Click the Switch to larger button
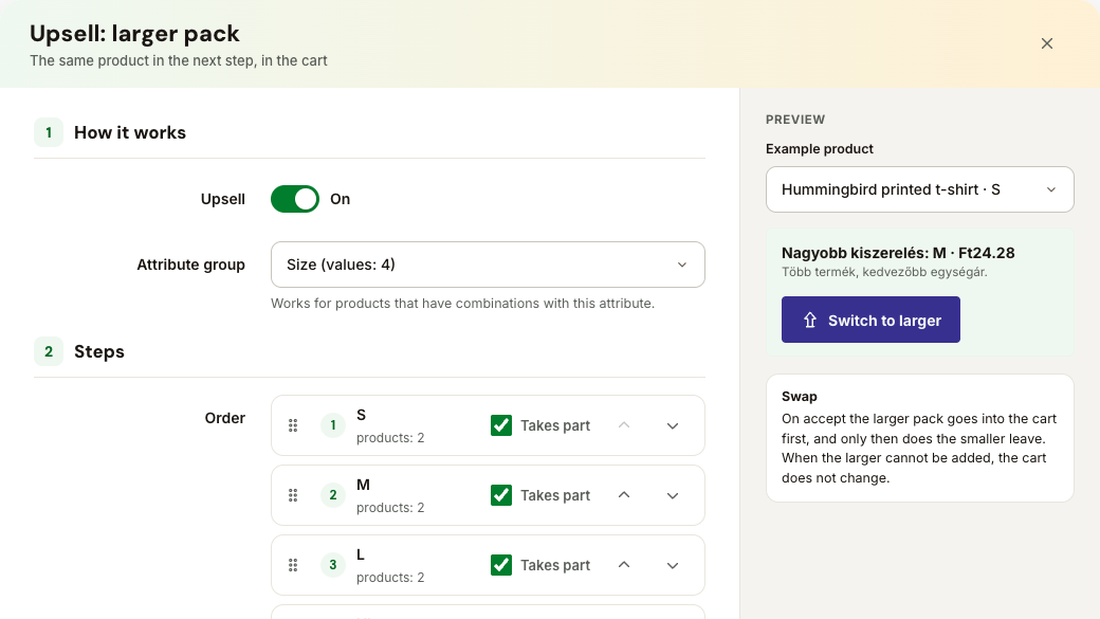This screenshot has height=619, width=1100. point(871,320)
